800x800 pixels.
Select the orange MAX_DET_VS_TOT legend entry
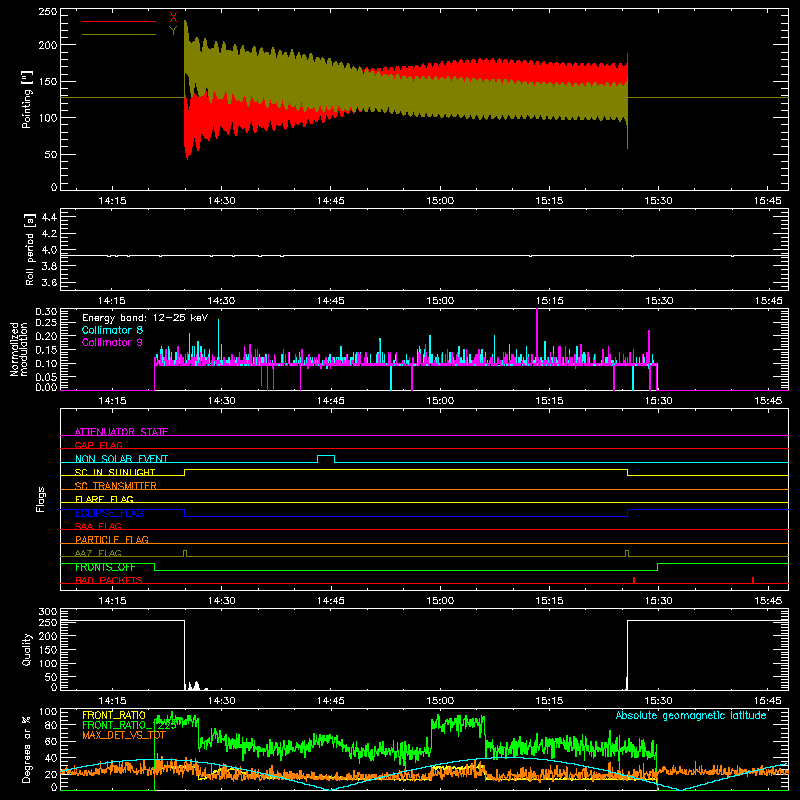click(124, 735)
